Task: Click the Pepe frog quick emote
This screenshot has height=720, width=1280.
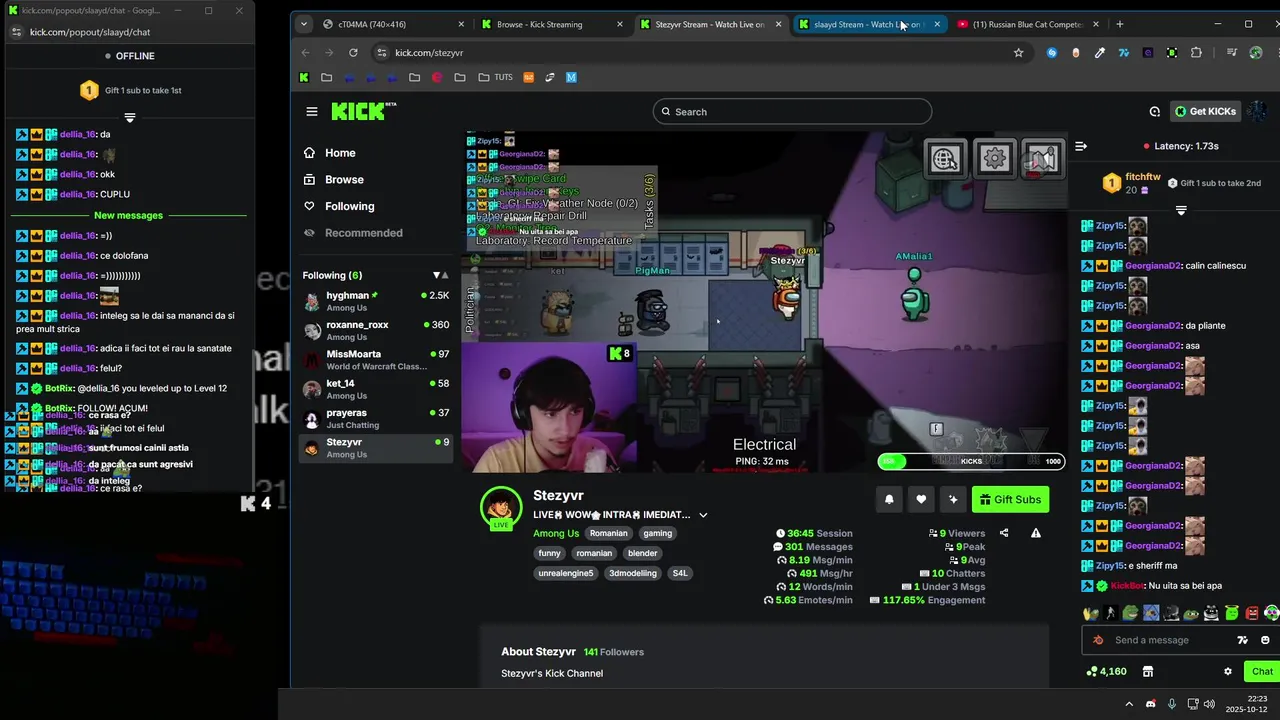Action: (x=1130, y=613)
